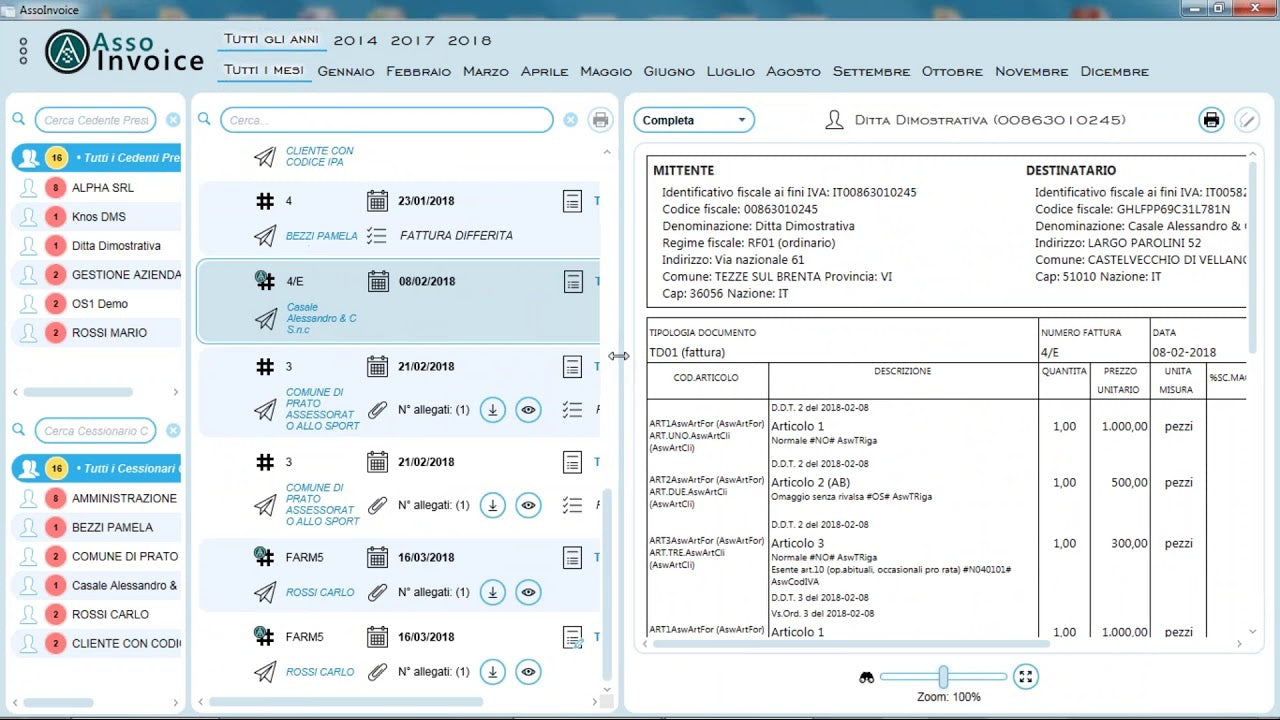Show attachment preview for FARM5 dated 16/03/2018
The width and height of the screenshot is (1280, 720).
click(528, 592)
